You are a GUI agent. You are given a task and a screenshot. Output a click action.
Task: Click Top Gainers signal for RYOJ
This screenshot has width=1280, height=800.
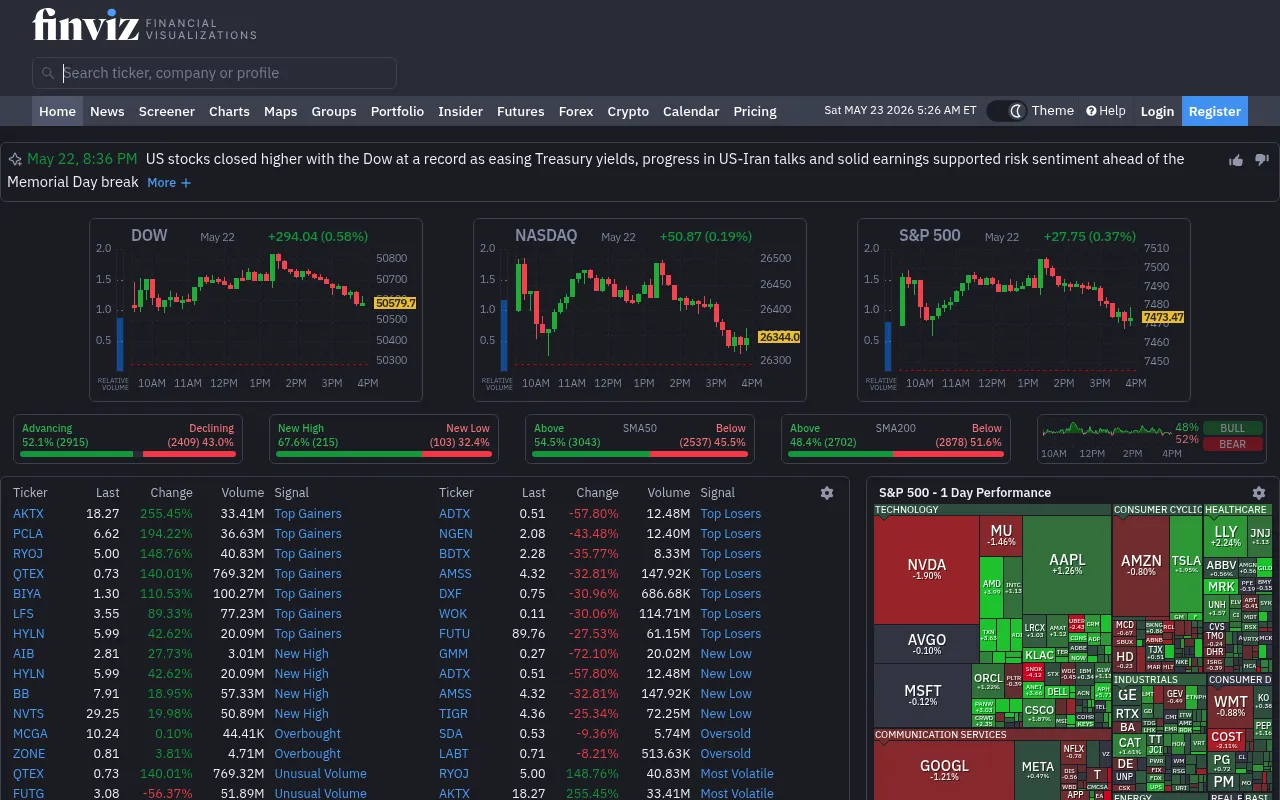pyautogui.click(x=308, y=554)
